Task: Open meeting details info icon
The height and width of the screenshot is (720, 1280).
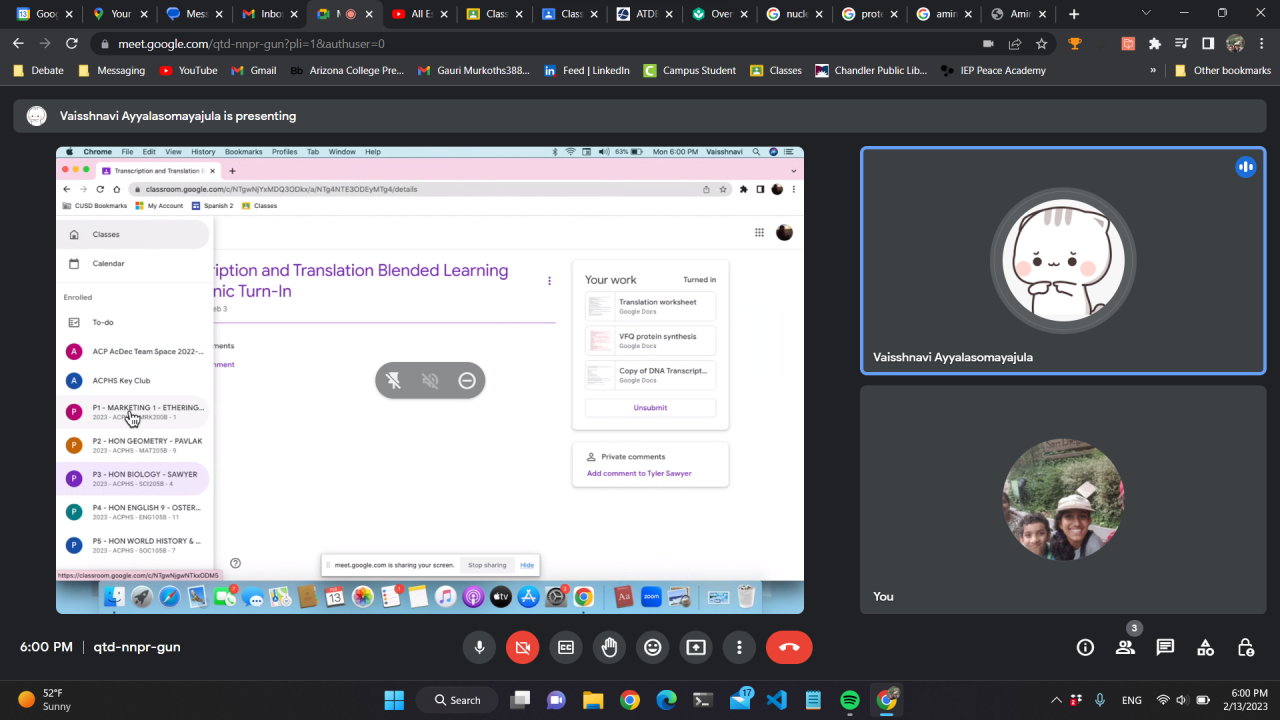Action: point(1085,647)
